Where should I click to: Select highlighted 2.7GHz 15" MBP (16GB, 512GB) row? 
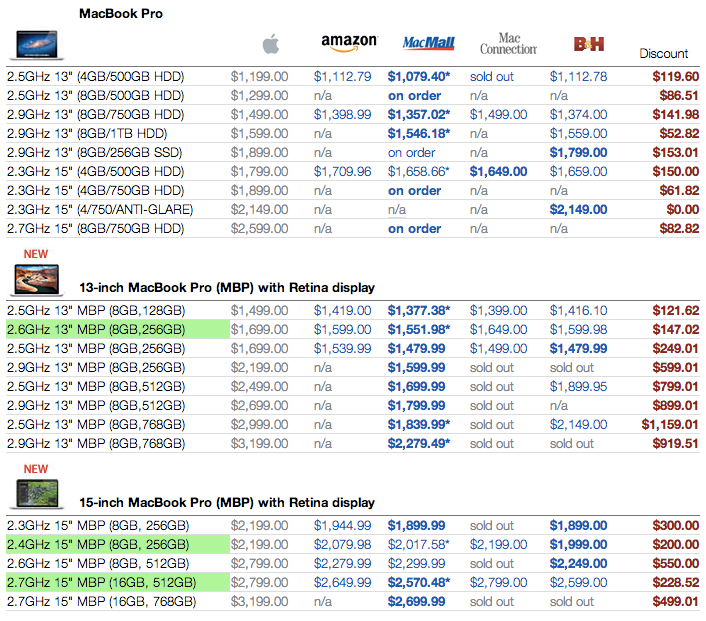(x=118, y=583)
